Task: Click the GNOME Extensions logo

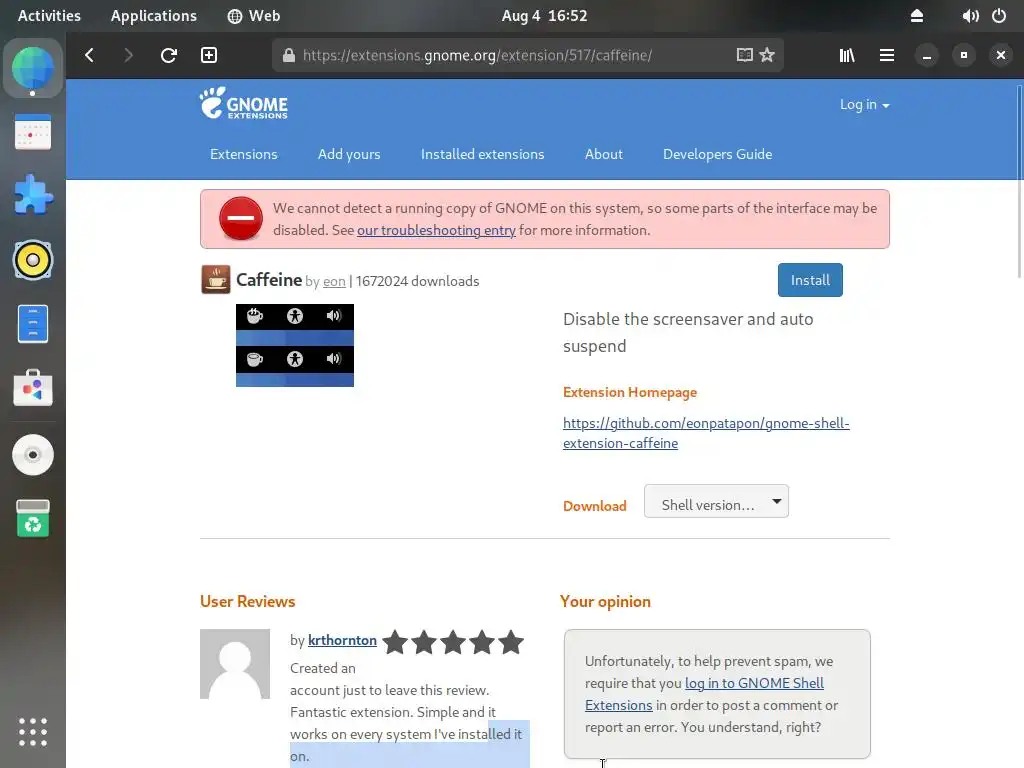Action: [x=244, y=103]
